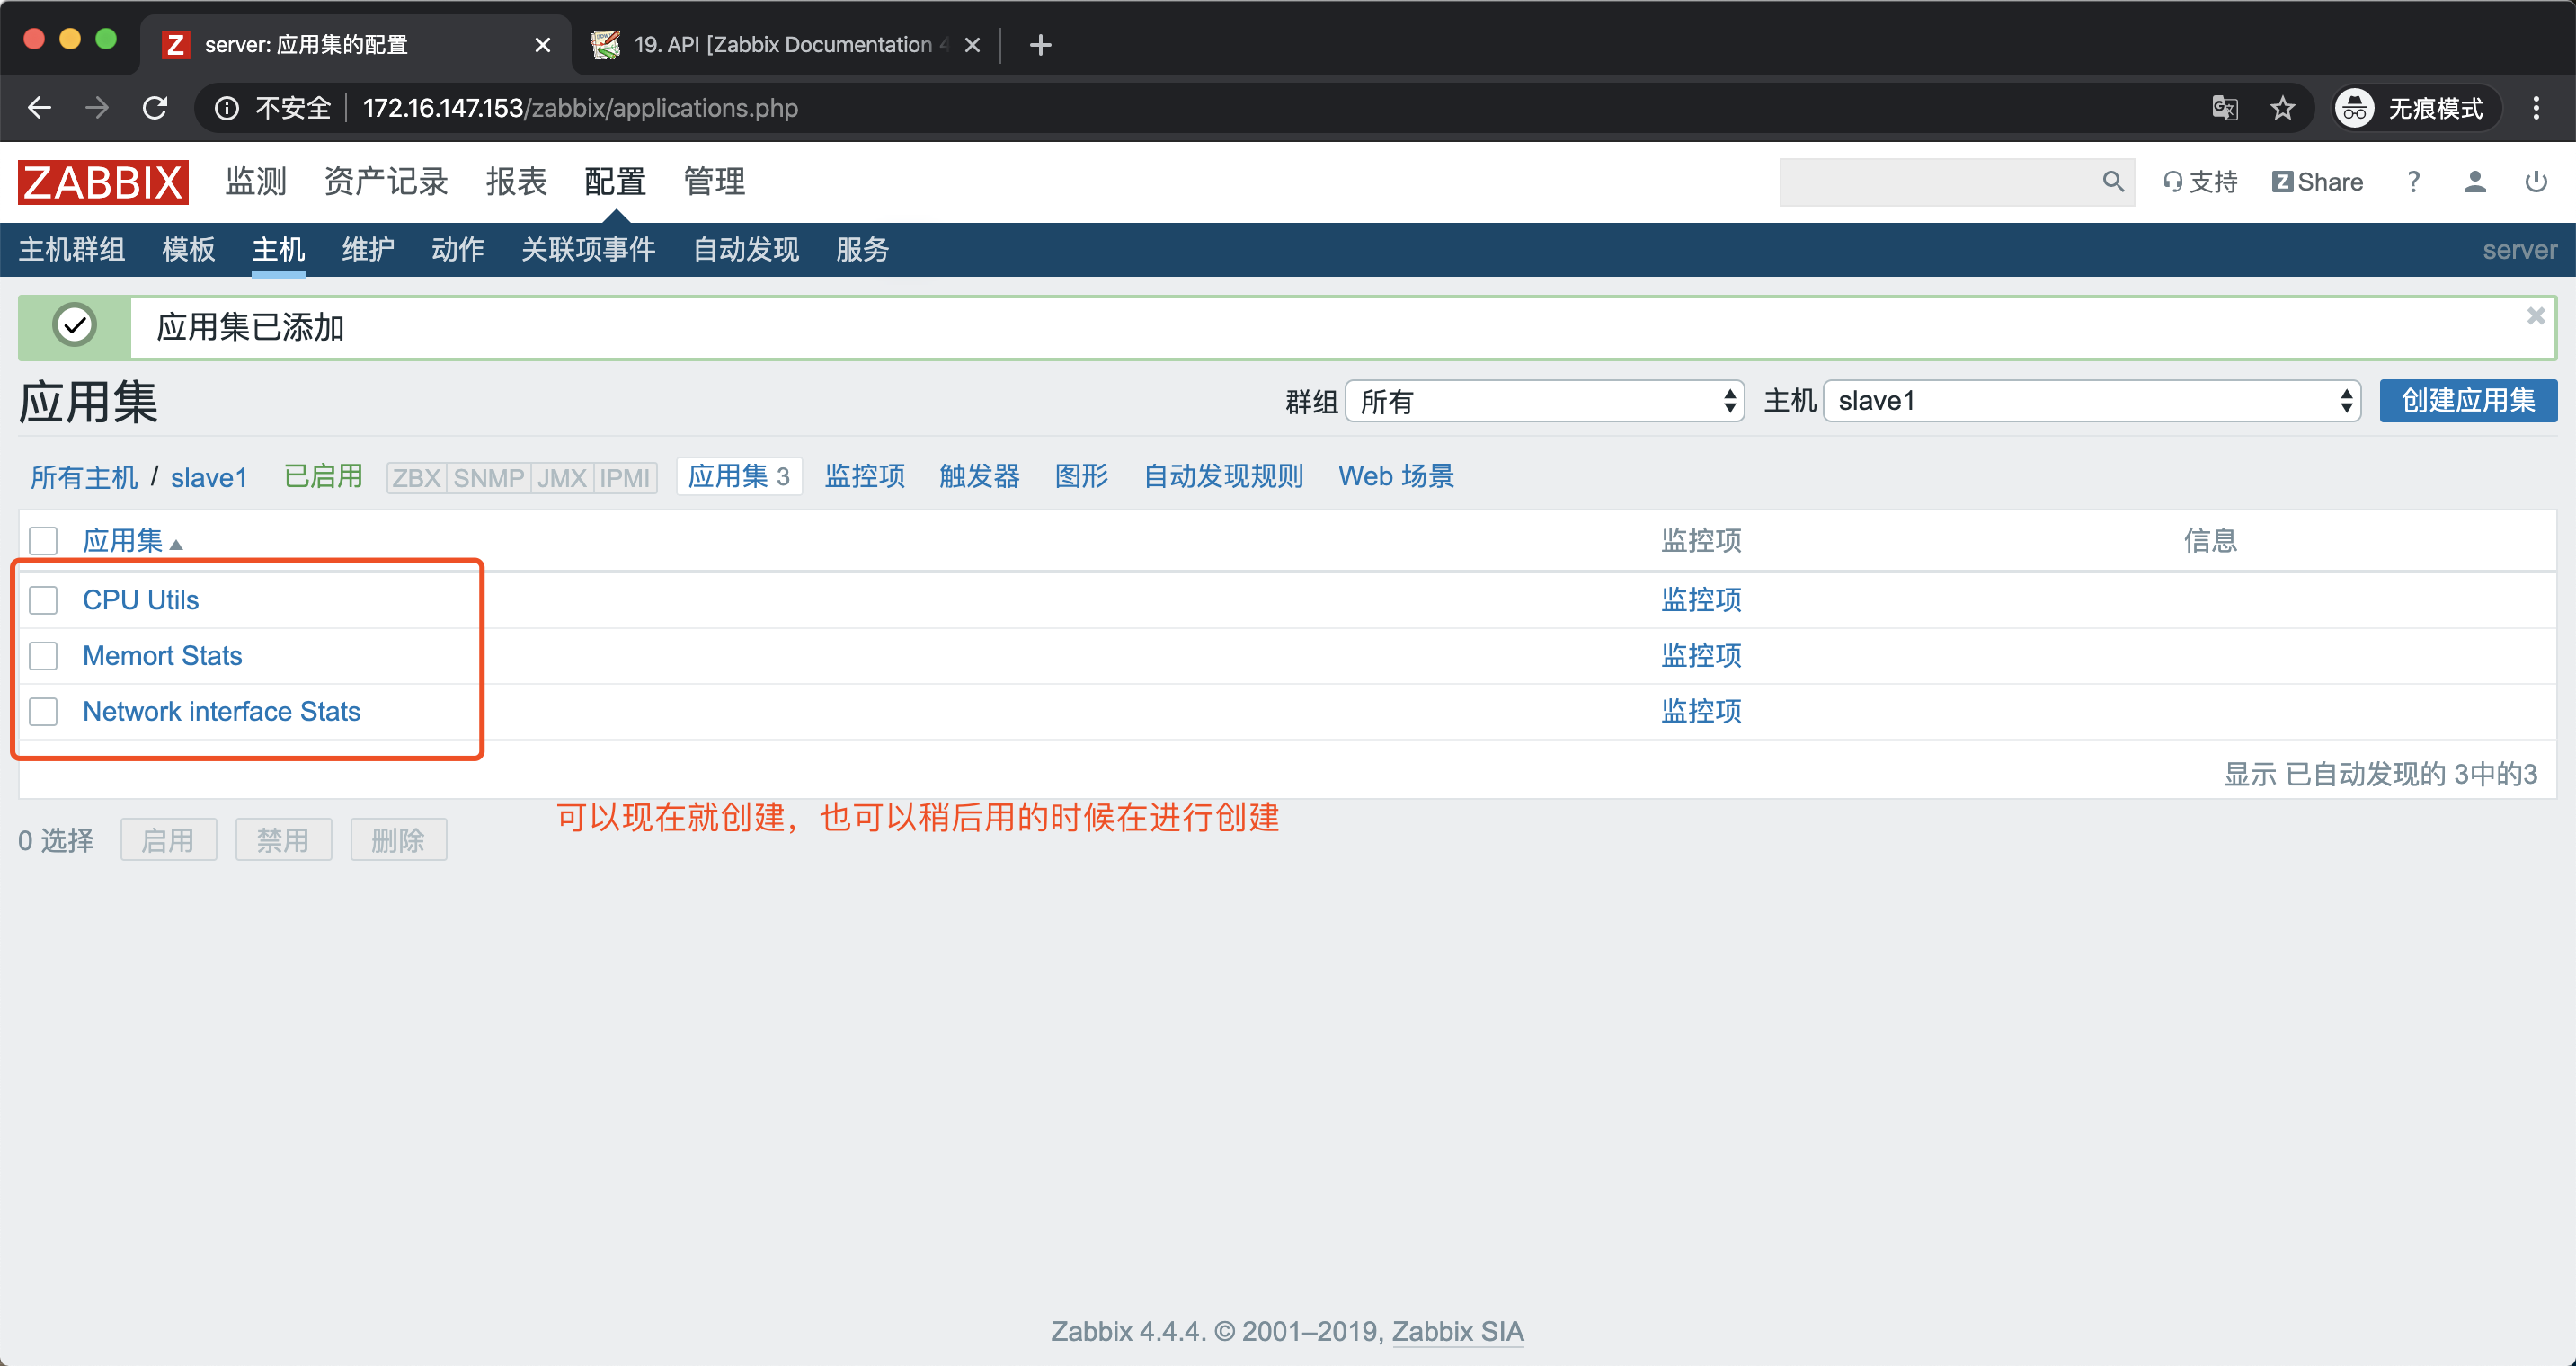Open the user profile icon
The width and height of the screenshot is (2576, 1366).
pyautogui.click(x=2474, y=182)
